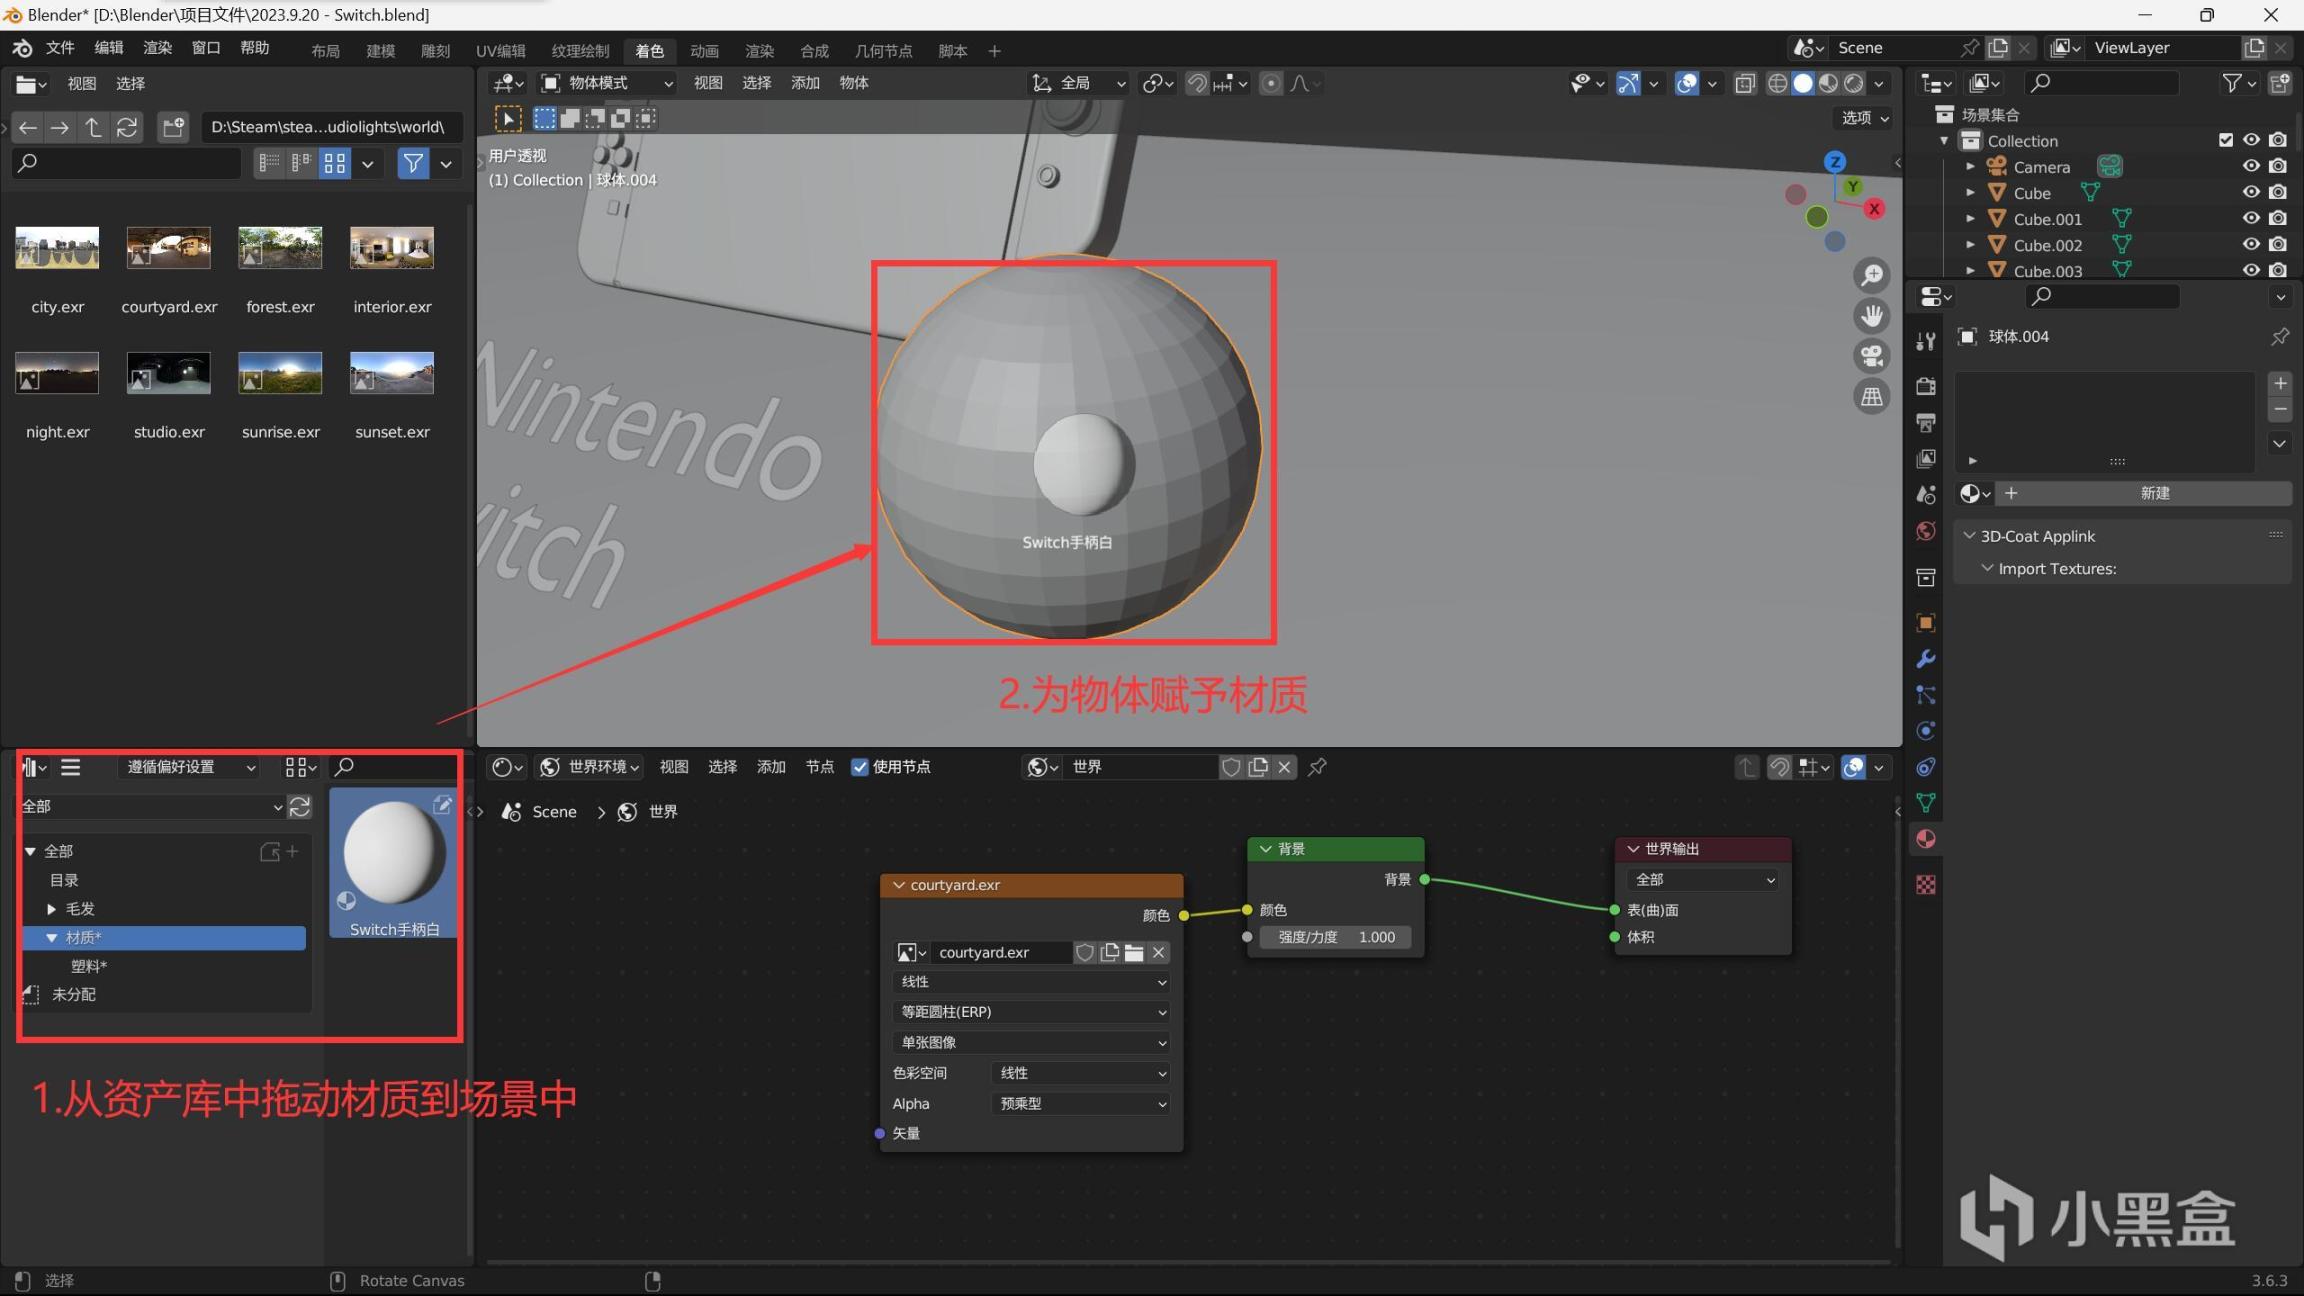Image resolution: width=2304 pixels, height=1296 pixels.
Task: Open the 文件 menu
Action: [x=60, y=48]
